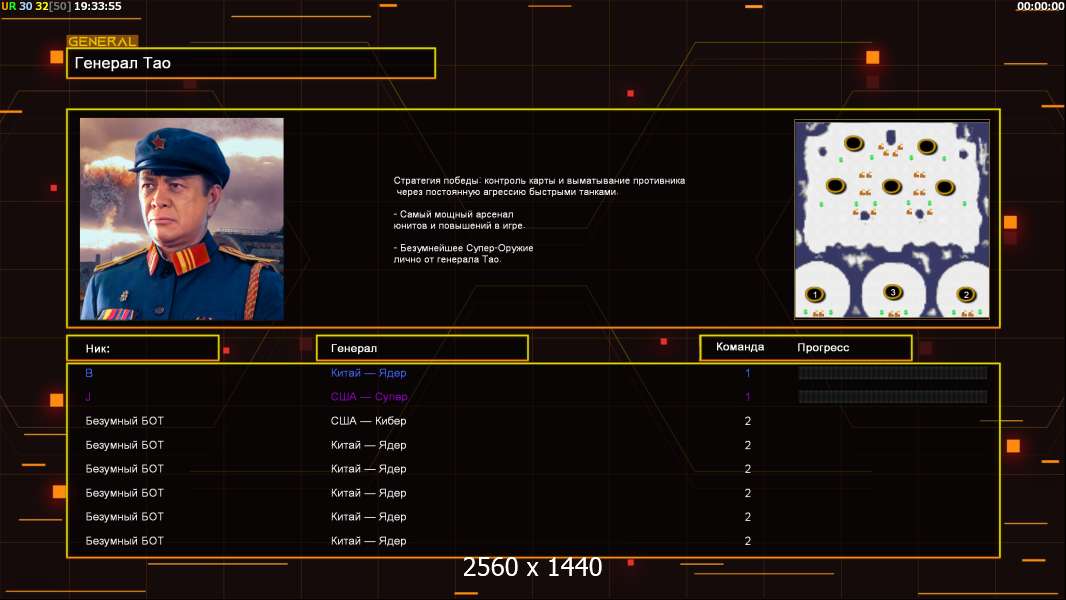Click the 'UR 30 32[50]' counter
The image size is (1066, 600).
[x=36, y=6]
